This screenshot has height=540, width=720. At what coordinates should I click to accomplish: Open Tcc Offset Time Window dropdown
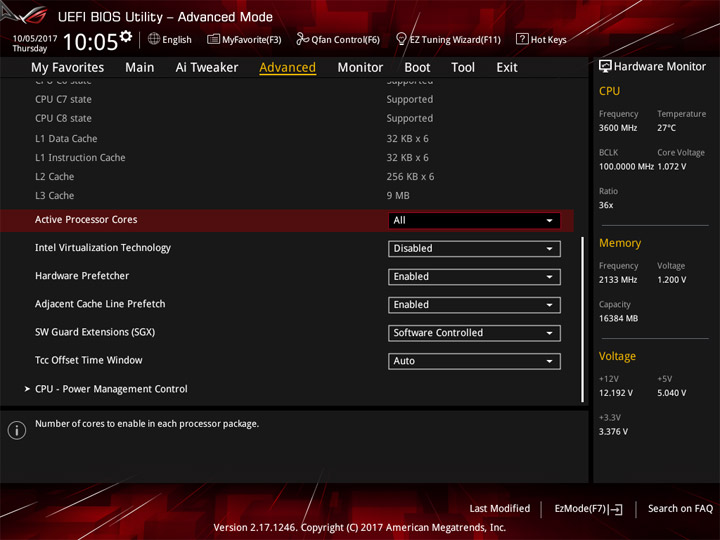click(474, 361)
